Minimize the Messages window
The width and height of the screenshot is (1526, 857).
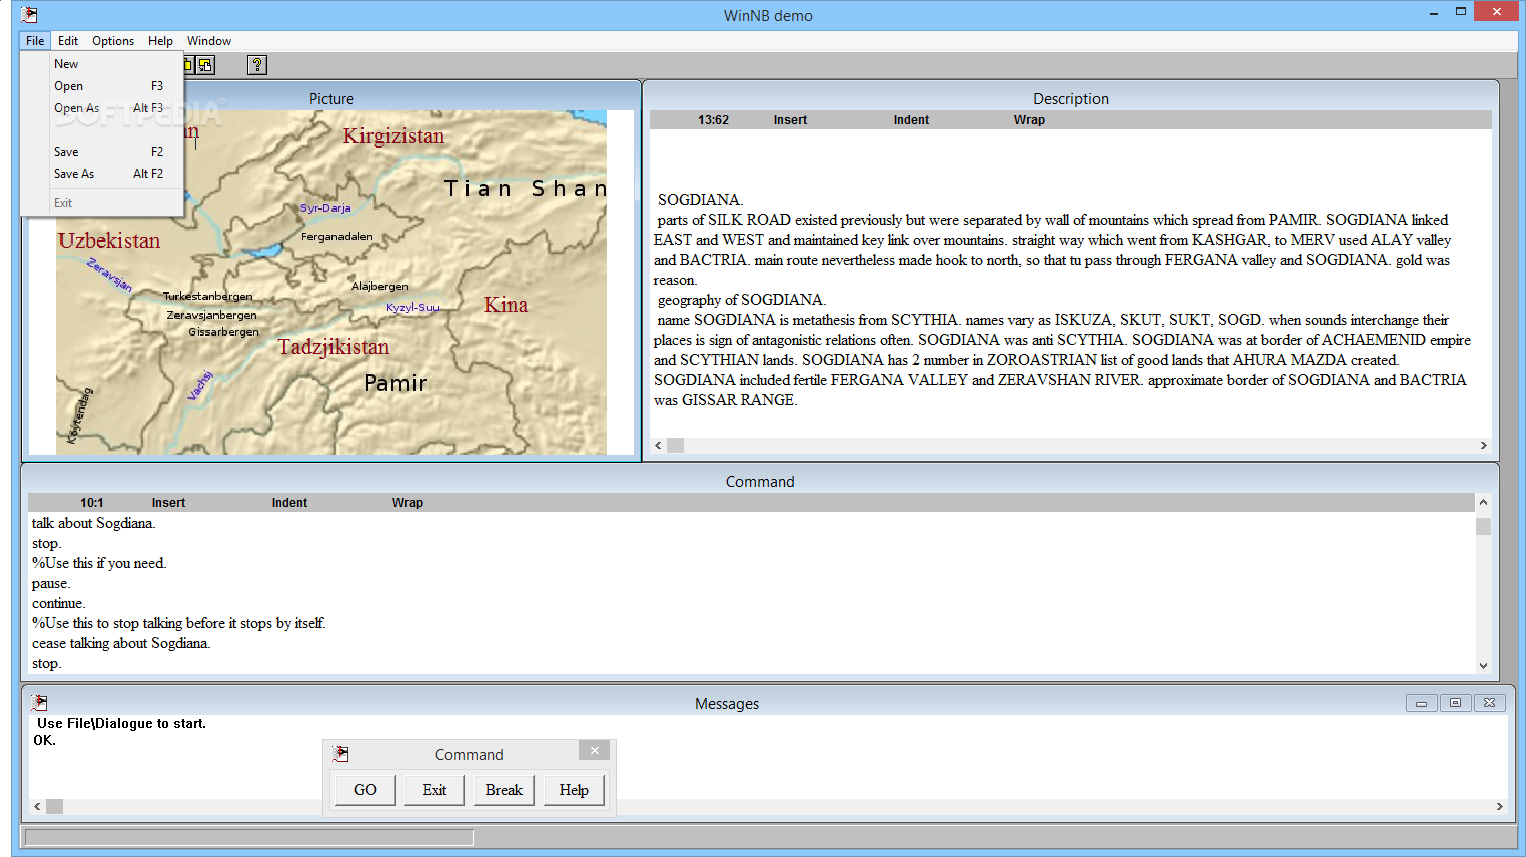[x=1421, y=703]
